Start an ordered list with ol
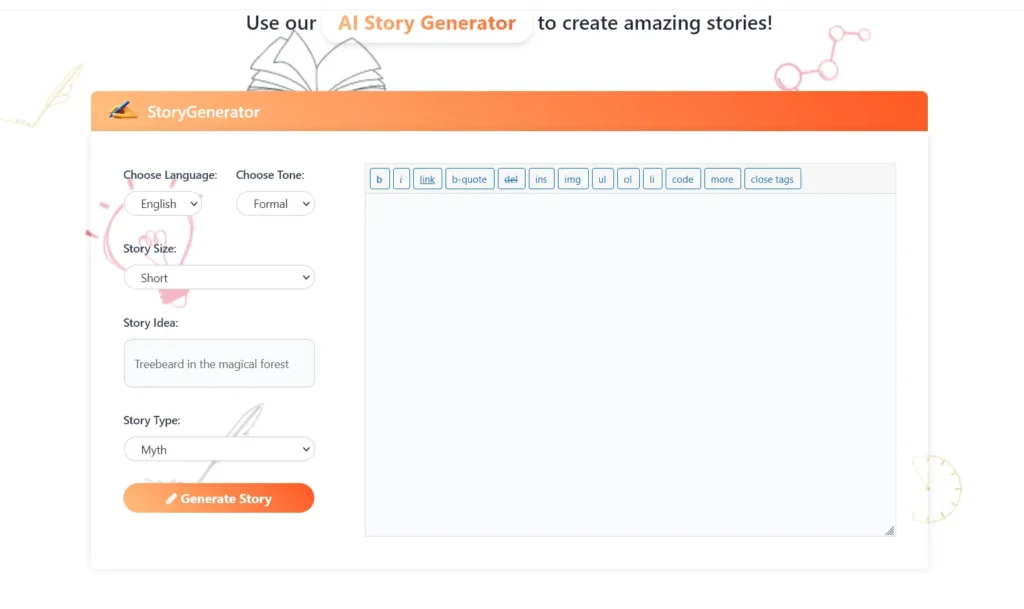 click(627, 178)
